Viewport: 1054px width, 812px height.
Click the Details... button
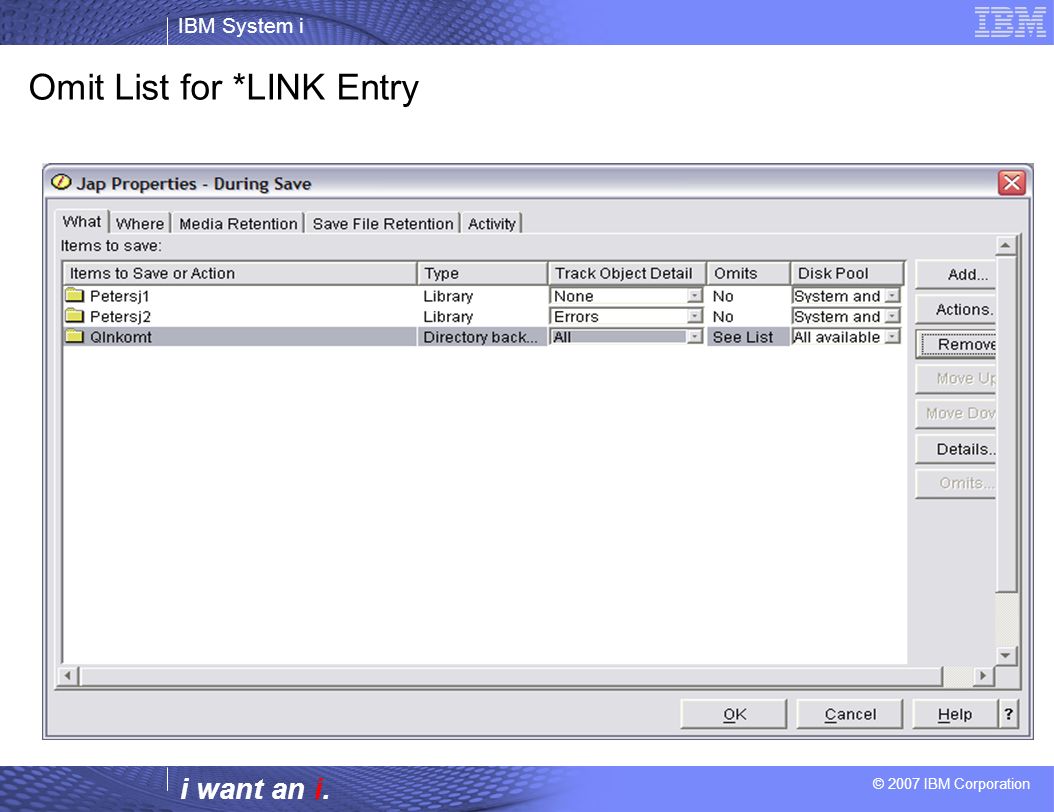956,449
